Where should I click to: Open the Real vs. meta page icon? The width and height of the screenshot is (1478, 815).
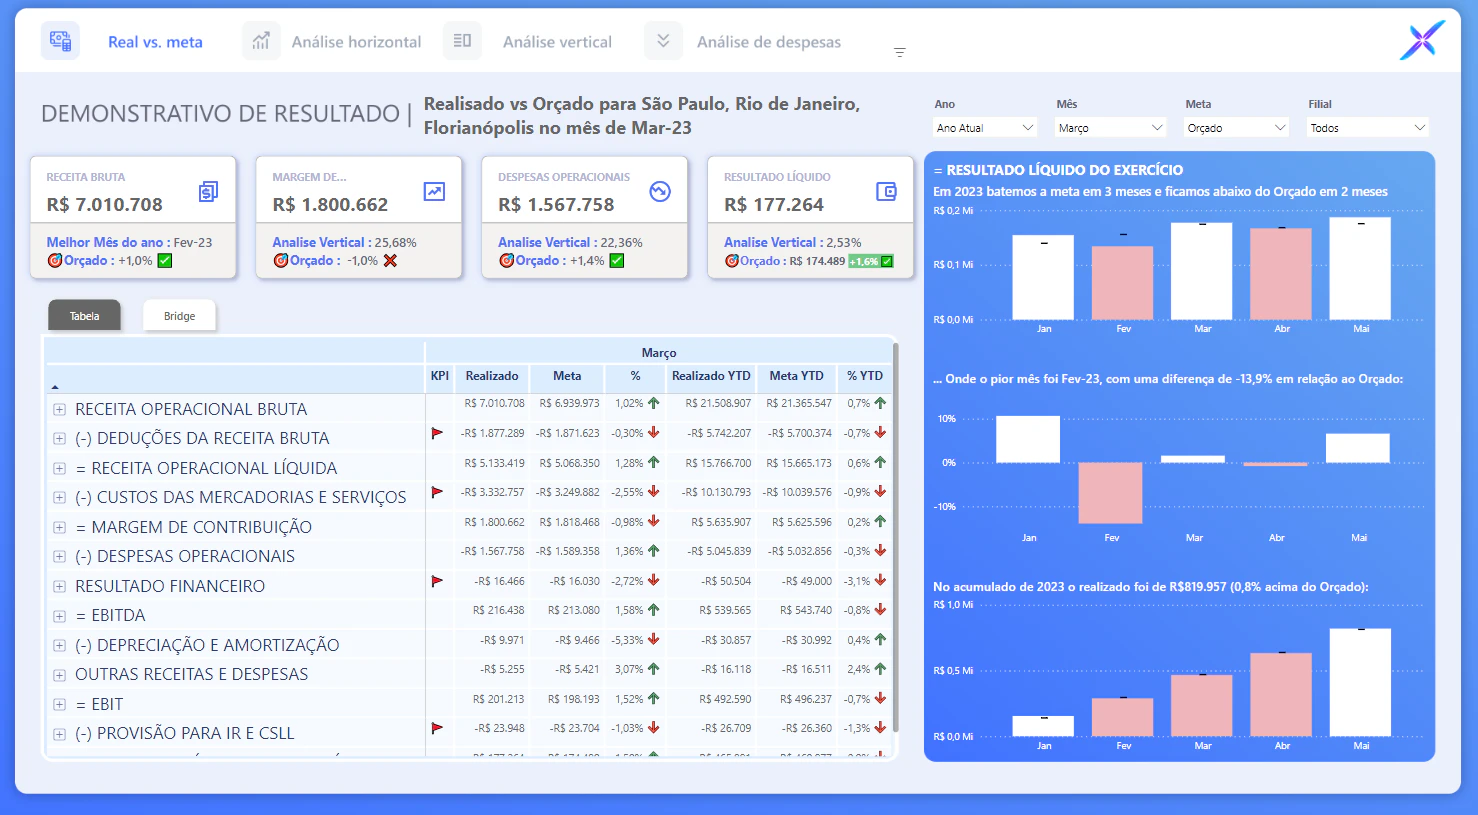(60, 41)
